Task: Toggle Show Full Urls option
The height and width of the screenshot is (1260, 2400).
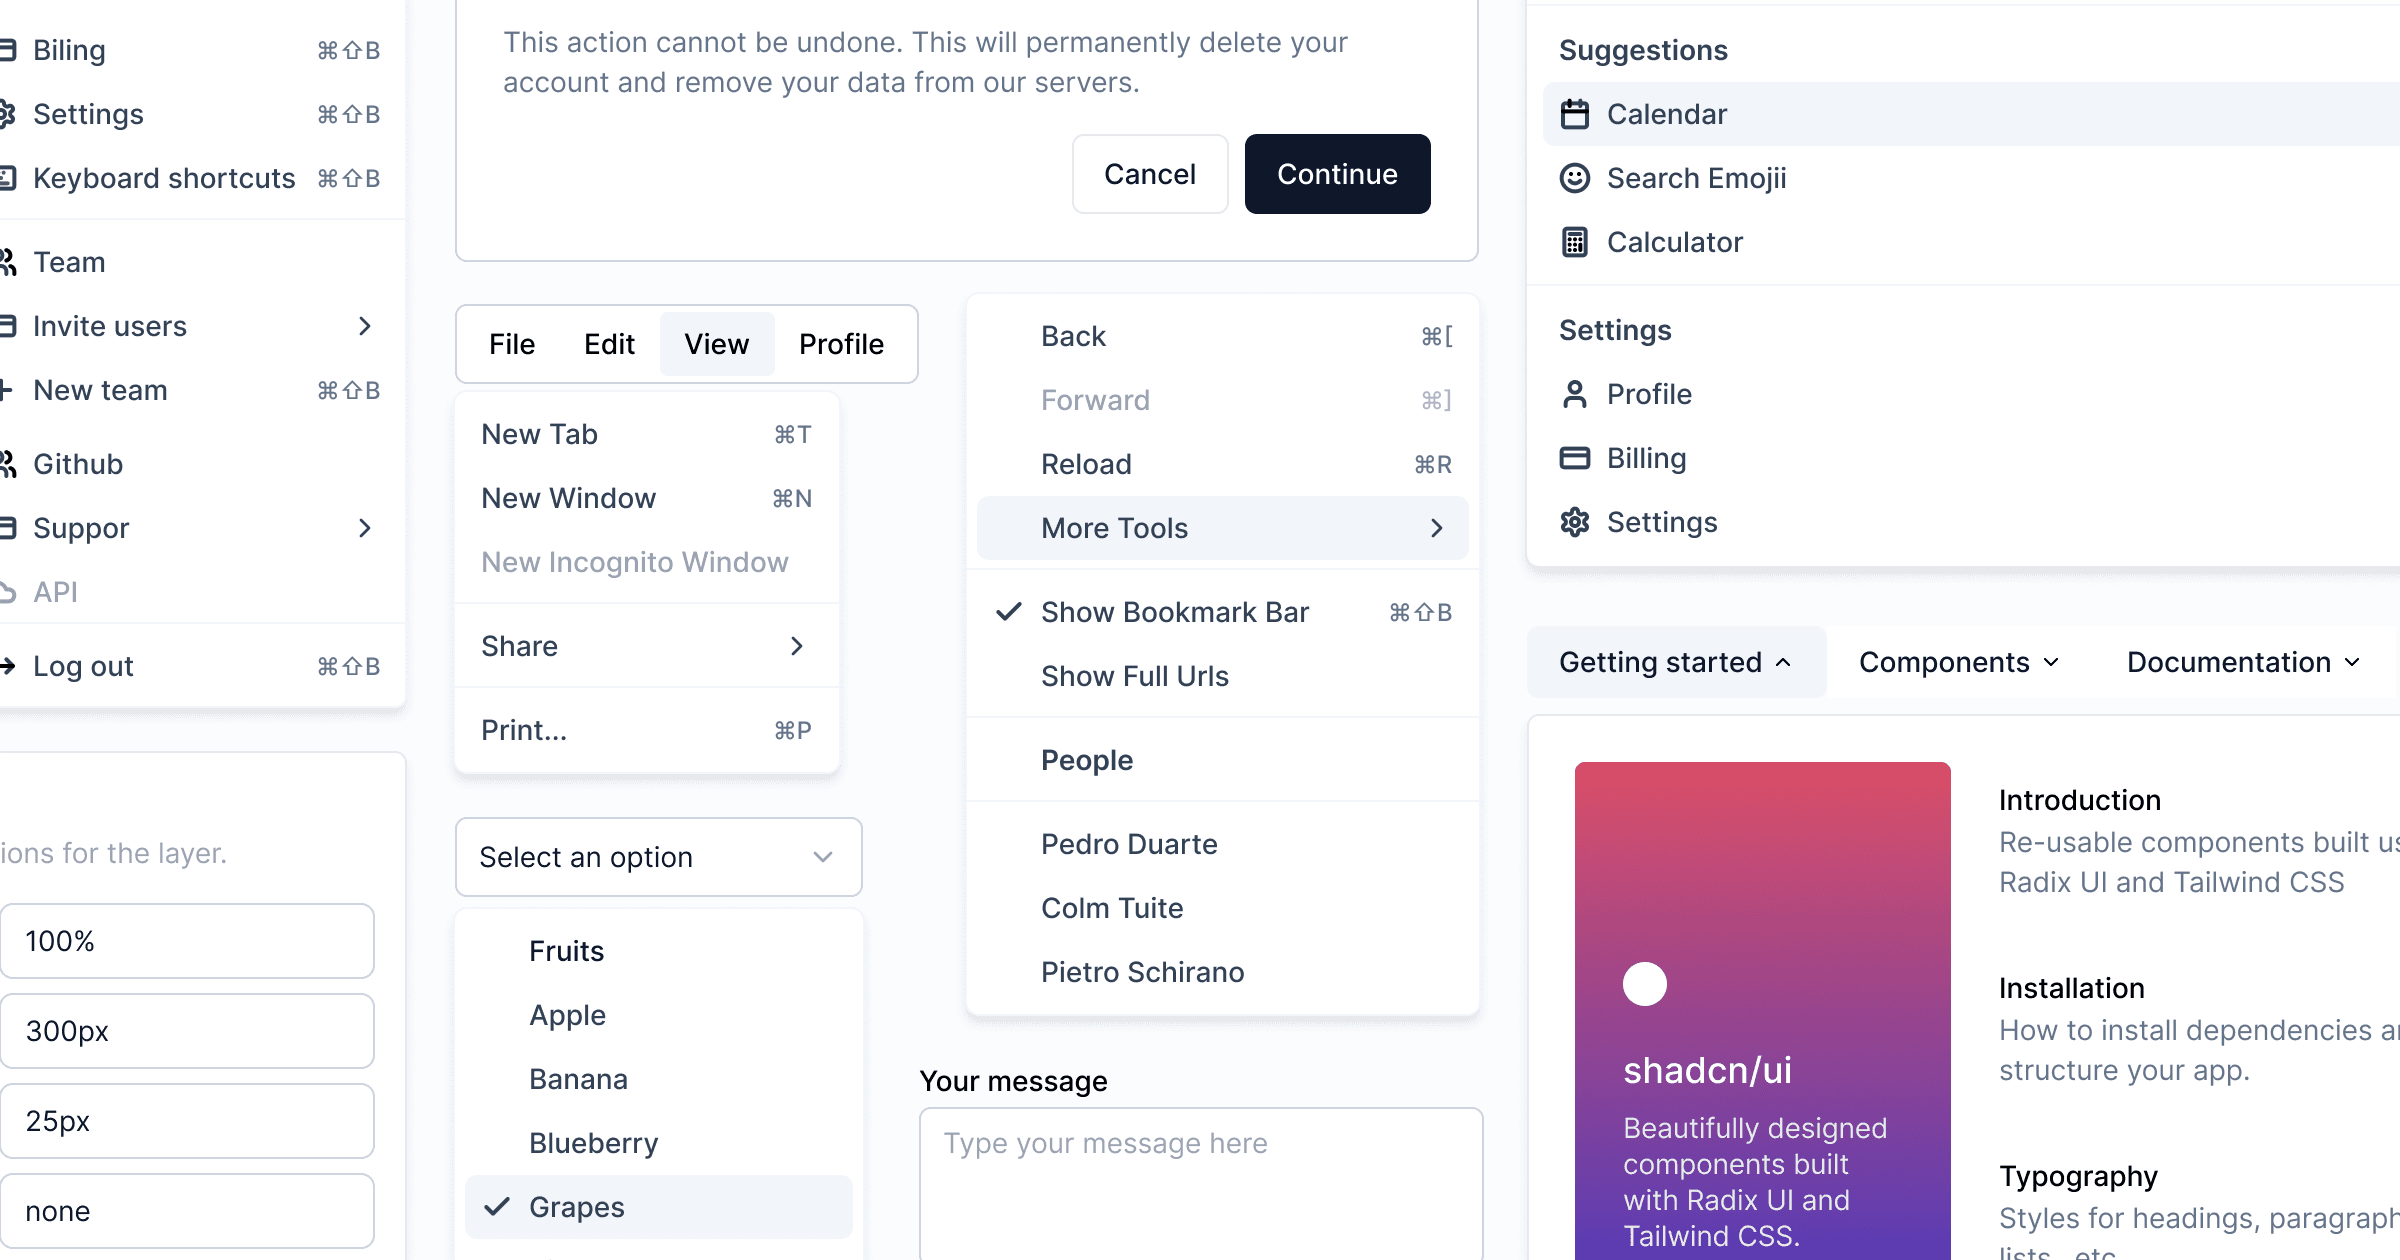Action: pyautogui.click(x=1134, y=676)
